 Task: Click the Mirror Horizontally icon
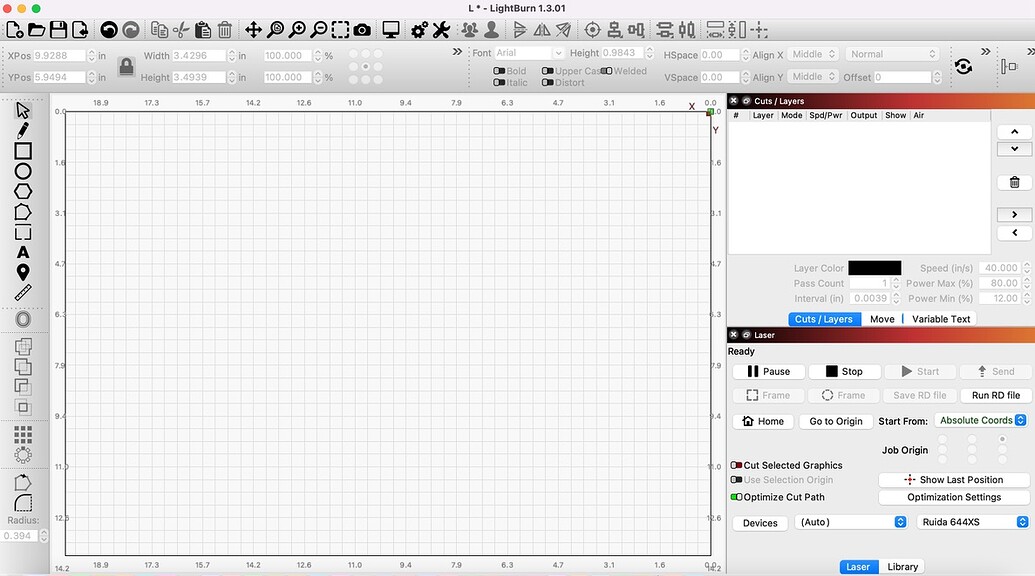pyautogui.click(x=541, y=29)
